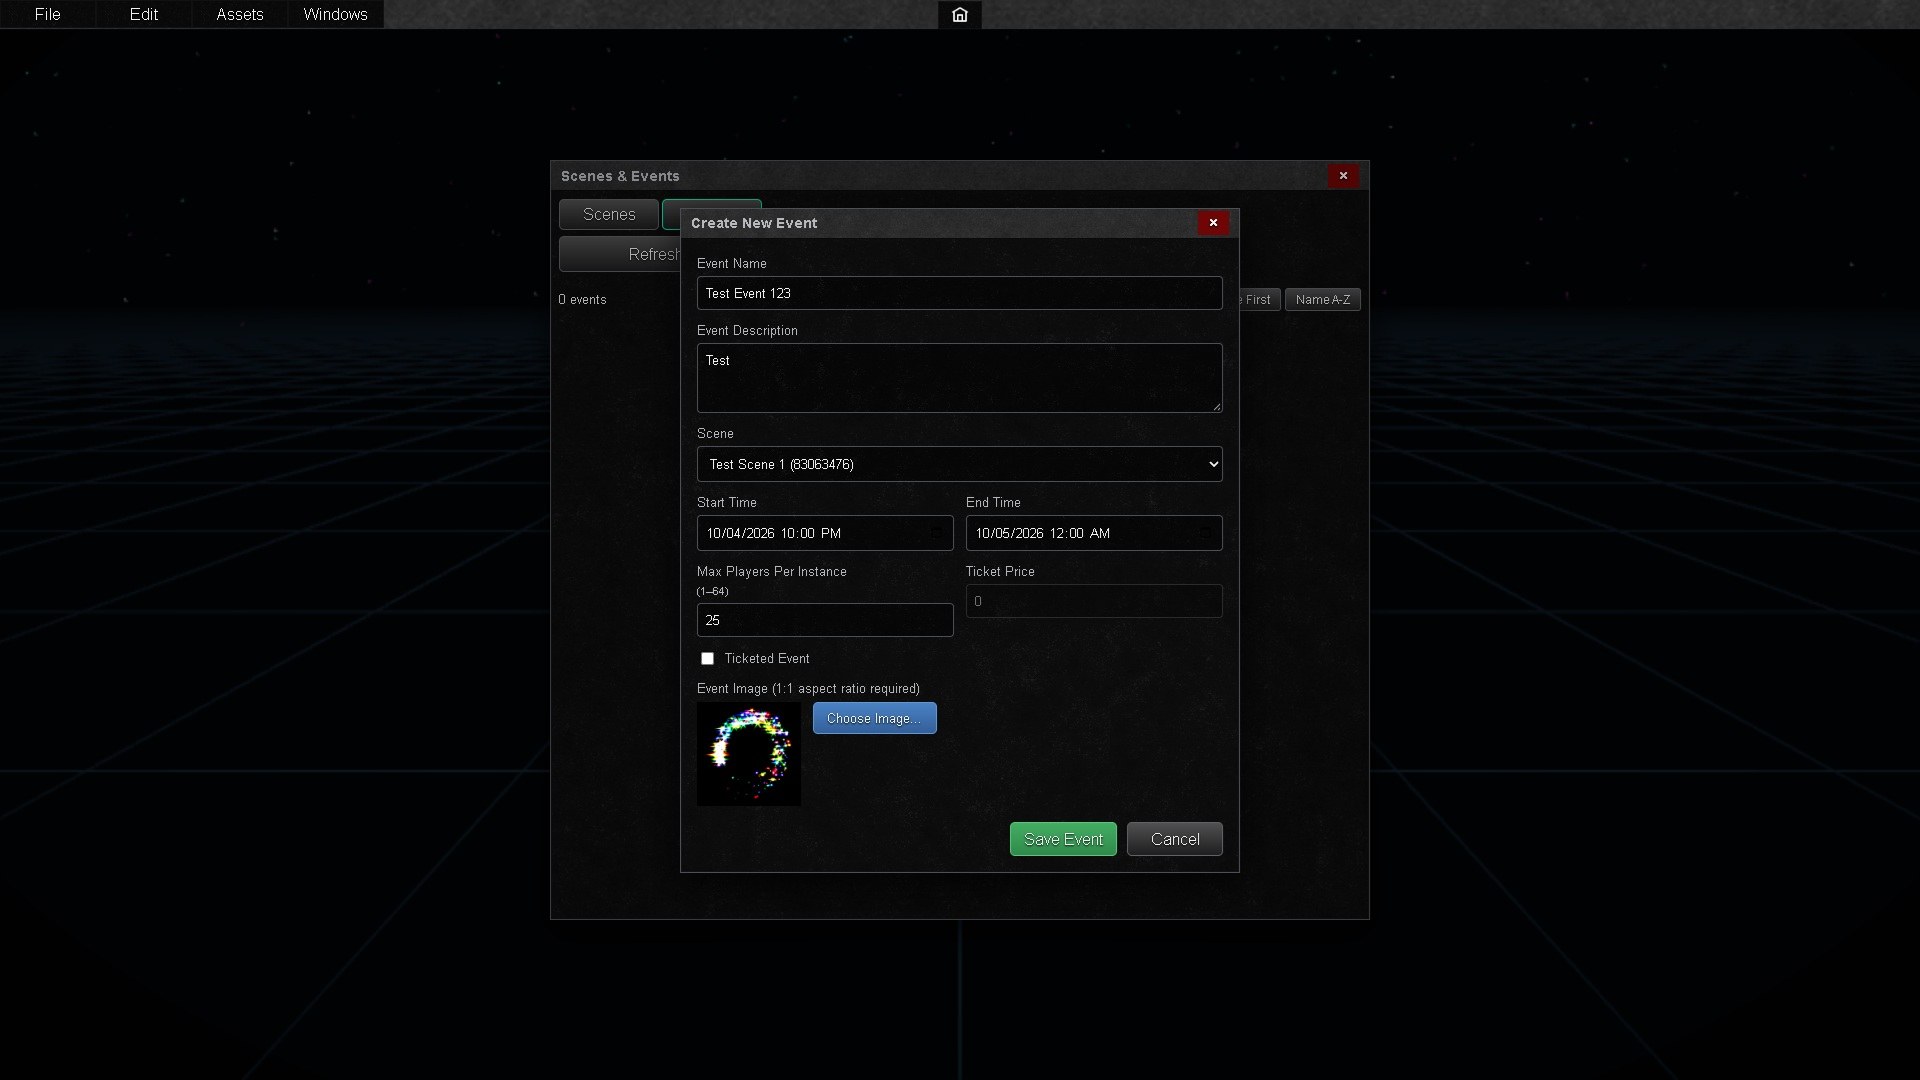The image size is (1920, 1080).
Task: Close the Create New Event dialog
Action: [1213, 223]
